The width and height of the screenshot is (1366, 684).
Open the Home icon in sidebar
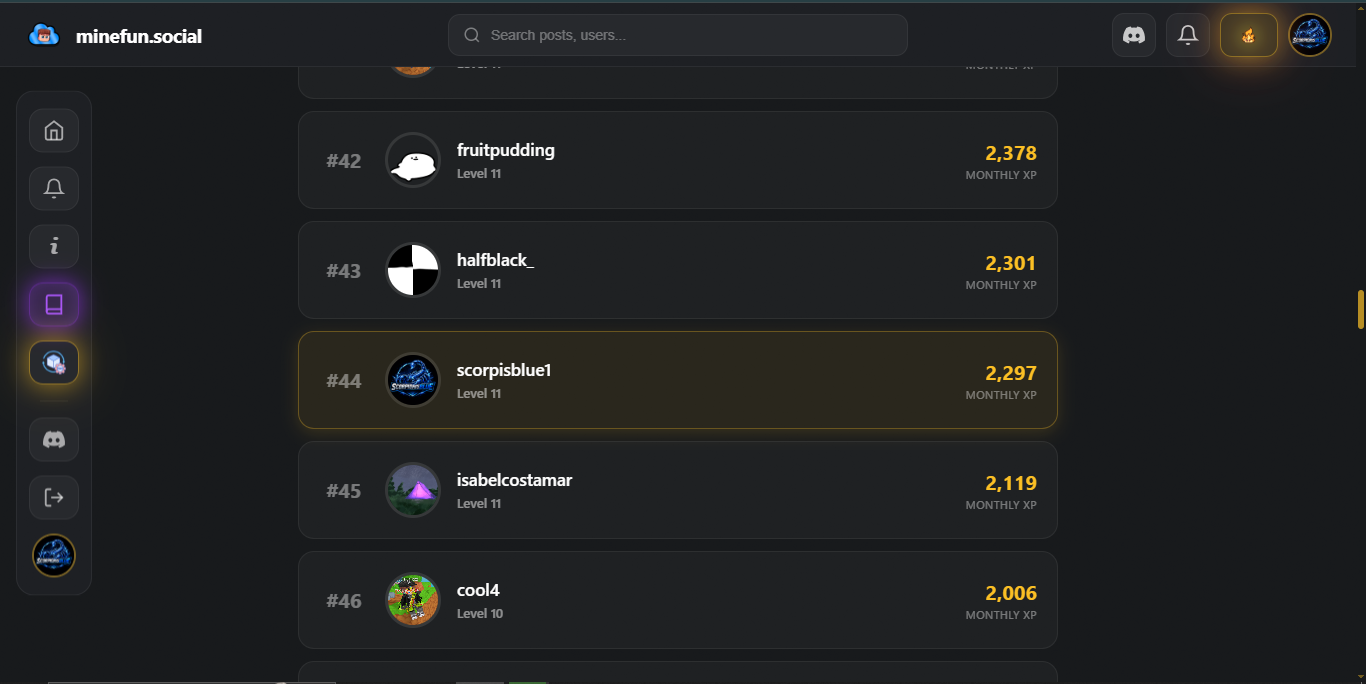click(54, 131)
